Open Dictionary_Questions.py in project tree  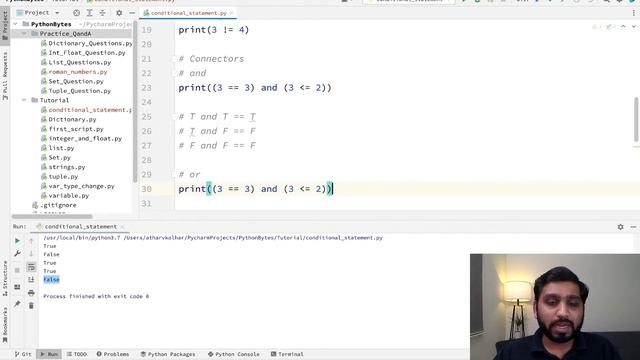tap(86, 43)
